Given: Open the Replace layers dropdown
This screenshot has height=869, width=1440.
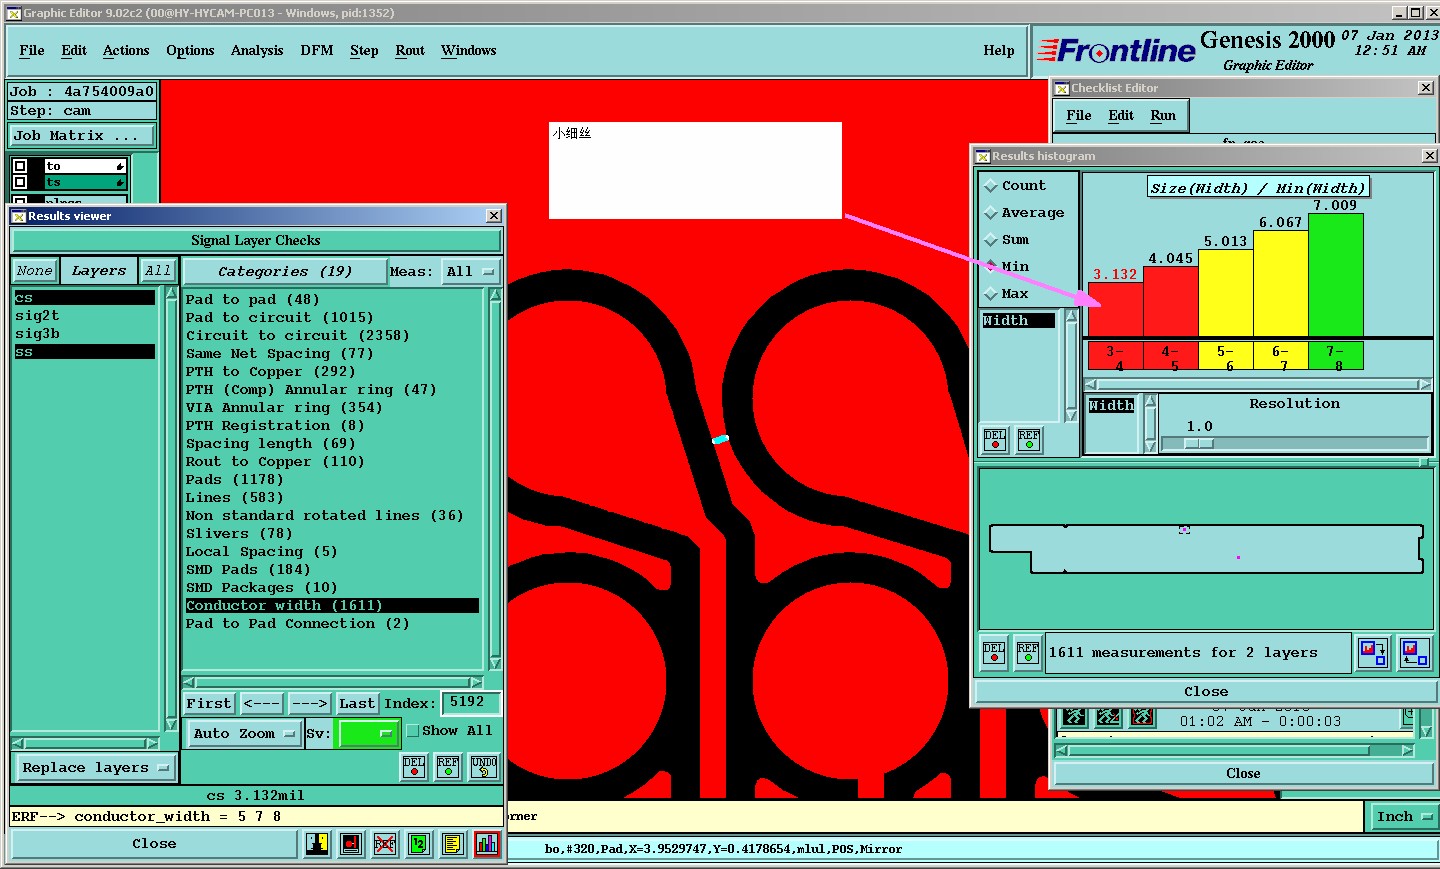Looking at the screenshot, I should coord(95,768).
